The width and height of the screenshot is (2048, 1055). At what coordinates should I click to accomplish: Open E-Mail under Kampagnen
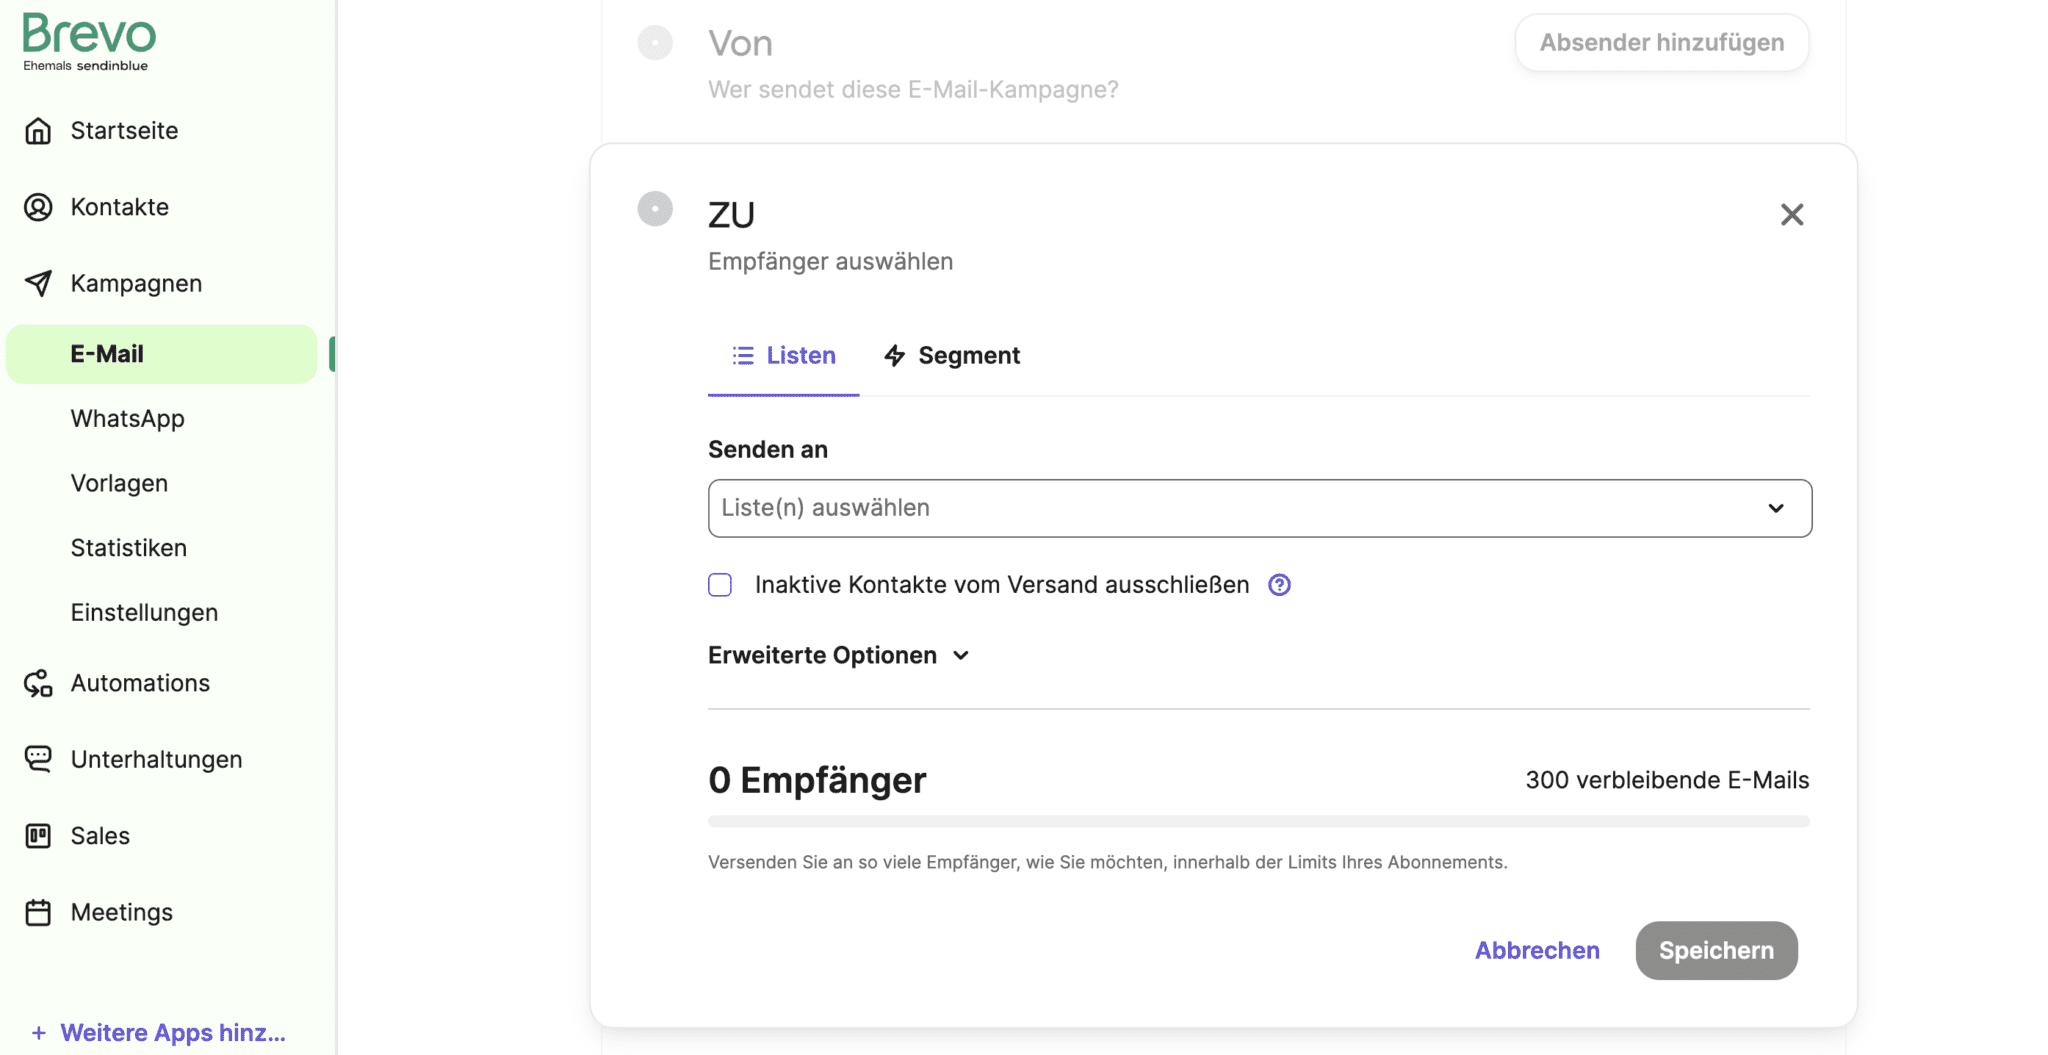pyautogui.click(x=105, y=353)
